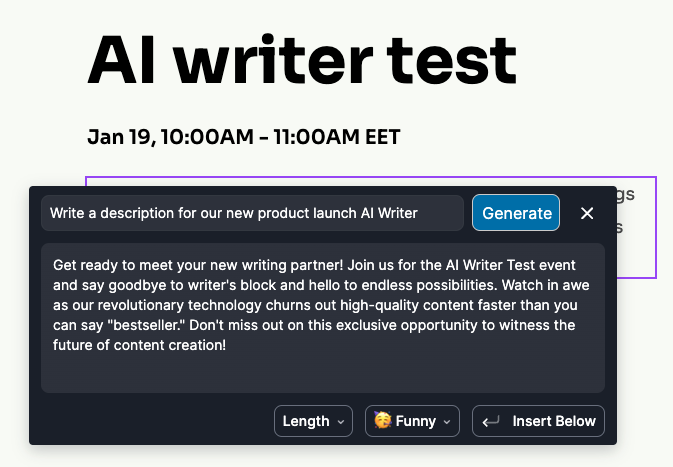Focus the prompt input field
Screen dimensions: 673x467
[x=252, y=213]
